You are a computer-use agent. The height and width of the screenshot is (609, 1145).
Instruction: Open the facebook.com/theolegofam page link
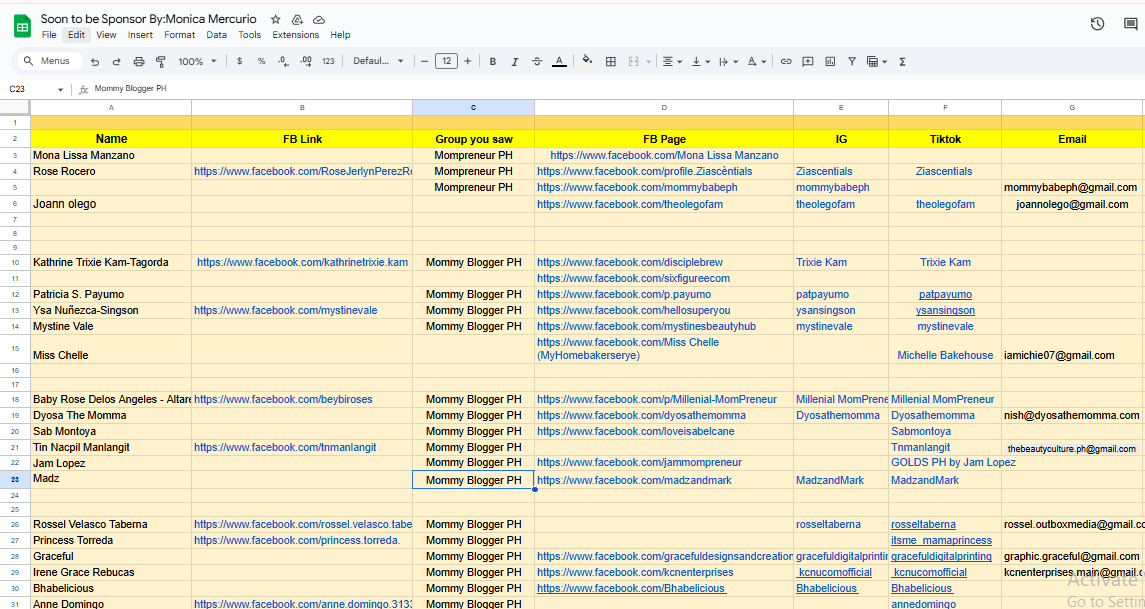[629, 204]
